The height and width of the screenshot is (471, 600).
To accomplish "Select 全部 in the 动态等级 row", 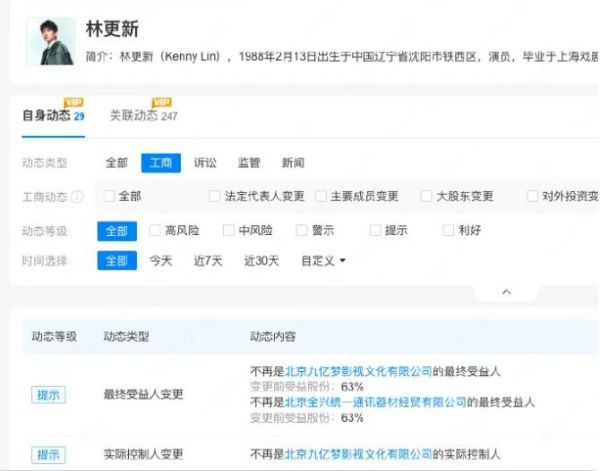I will point(117,231).
